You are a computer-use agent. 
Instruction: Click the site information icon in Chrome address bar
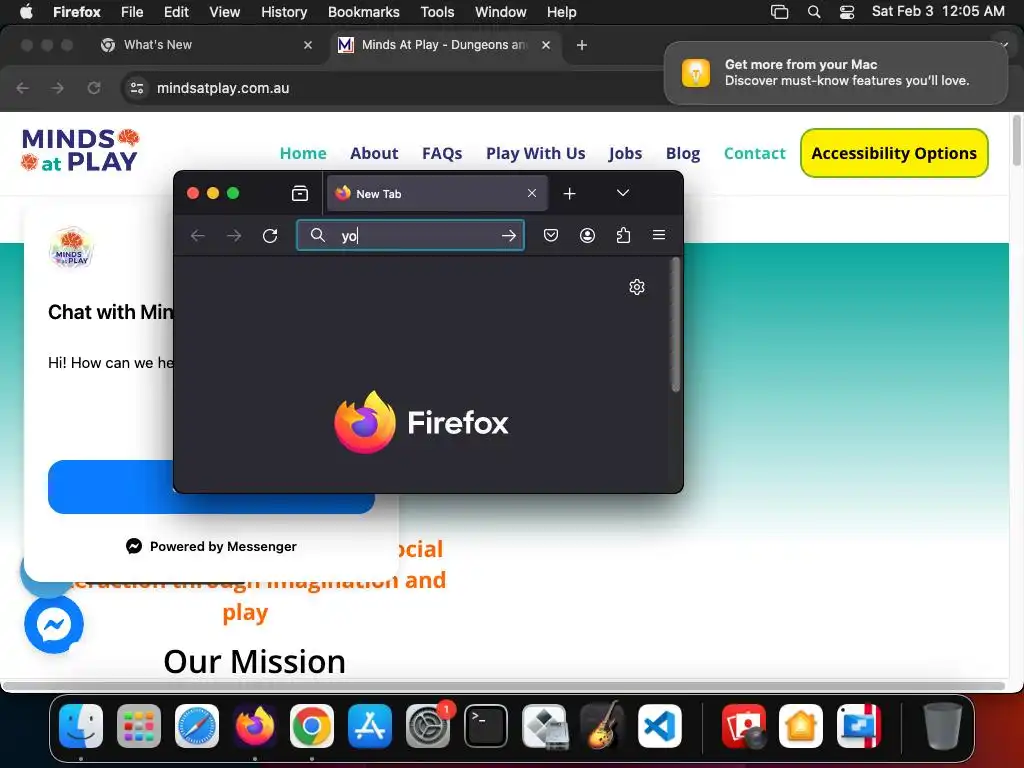pos(136,88)
